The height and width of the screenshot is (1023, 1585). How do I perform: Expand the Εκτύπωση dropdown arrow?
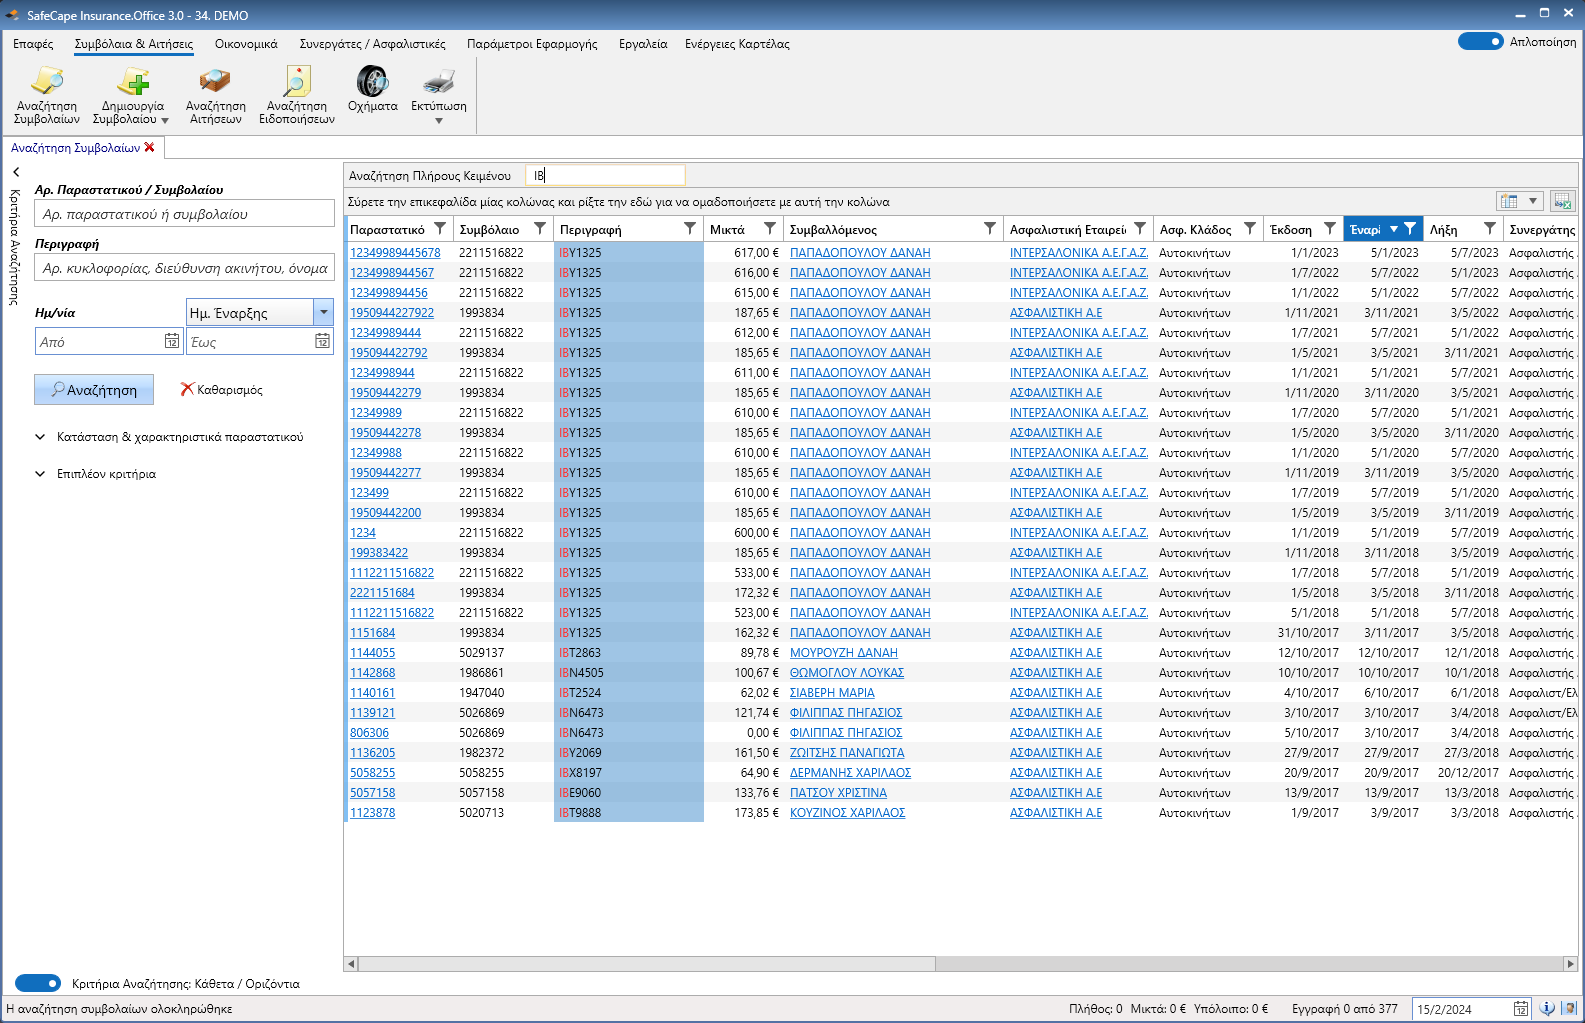[x=438, y=121]
